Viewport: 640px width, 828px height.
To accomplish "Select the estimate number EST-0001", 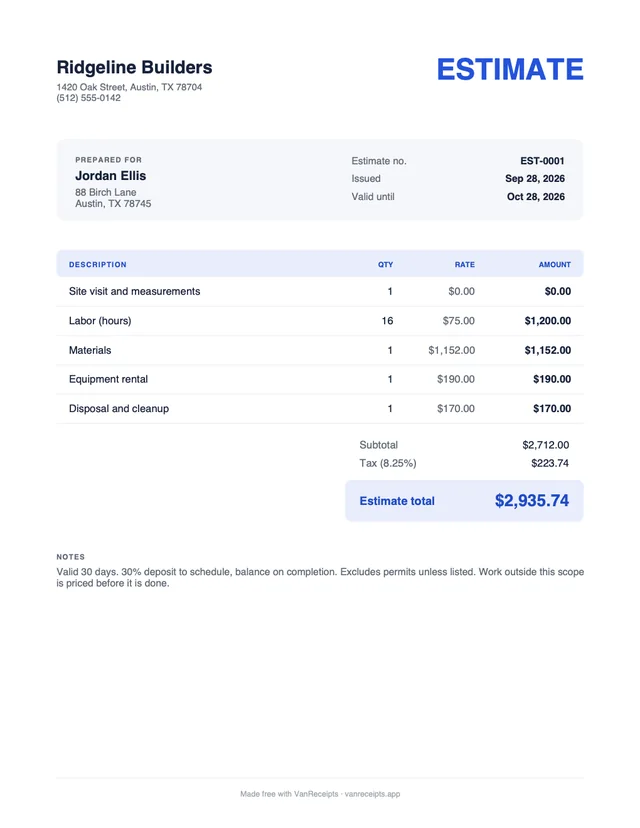I will (542, 161).
